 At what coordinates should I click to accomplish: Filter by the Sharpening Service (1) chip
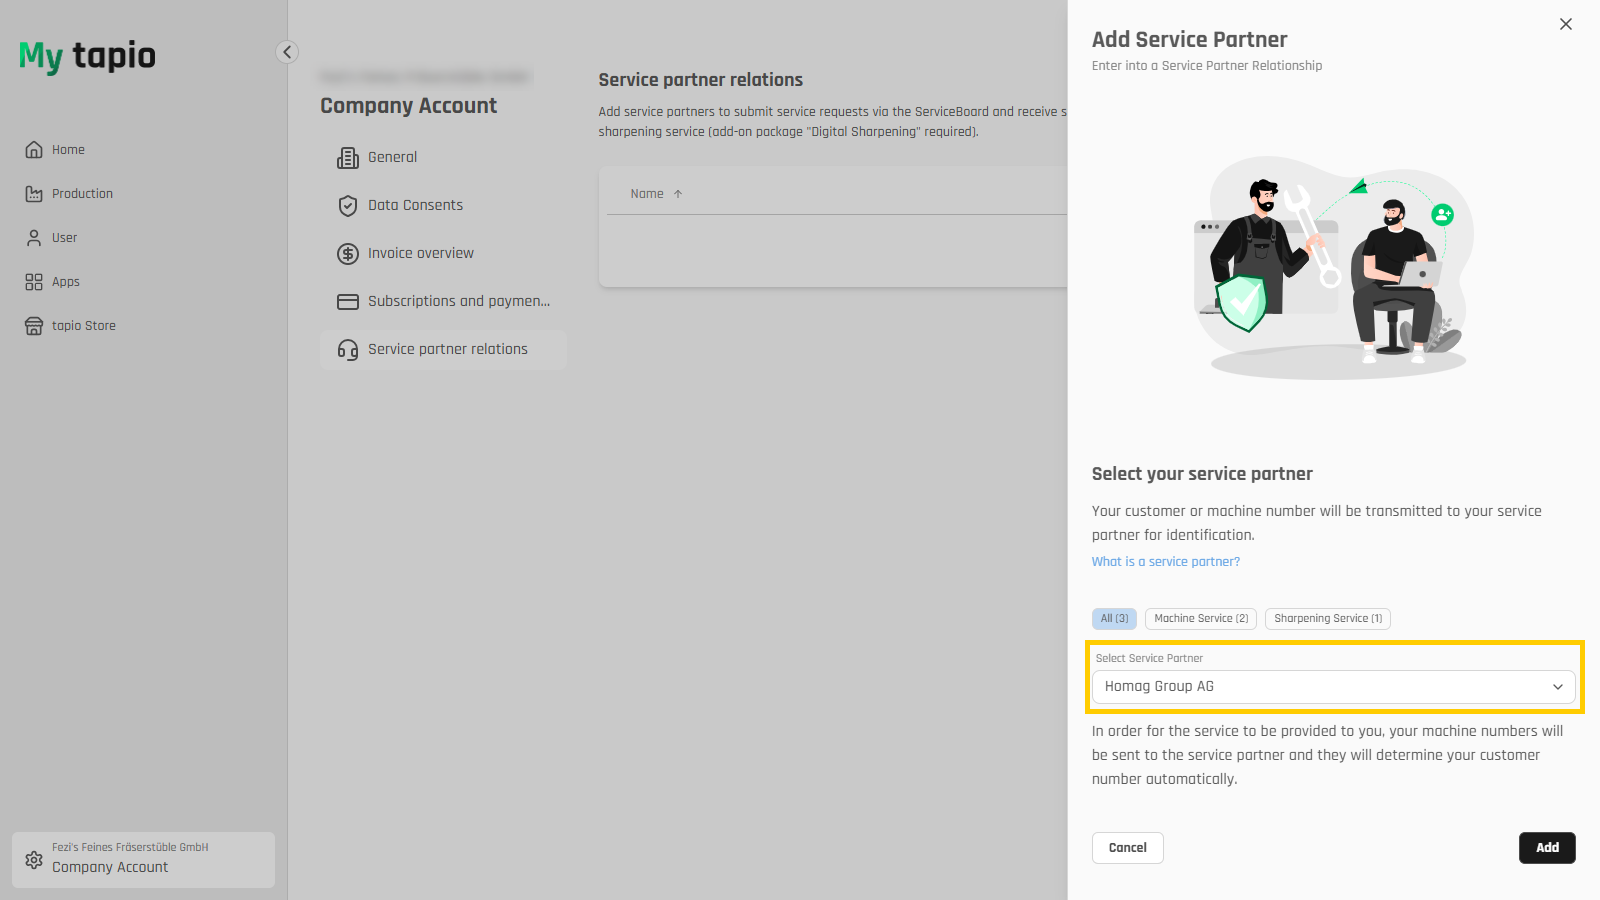pyautogui.click(x=1328, y=619)
